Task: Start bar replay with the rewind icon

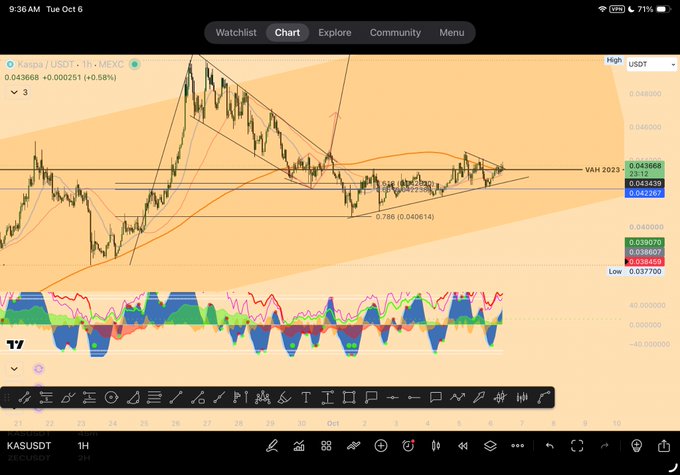Action: tap(463, 446)
